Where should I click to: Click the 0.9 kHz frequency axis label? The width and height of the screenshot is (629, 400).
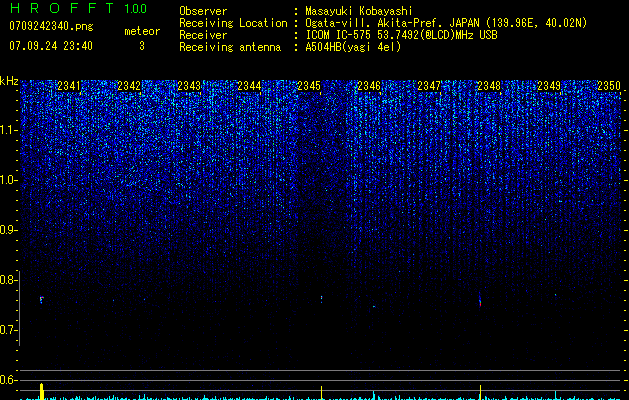9,230
